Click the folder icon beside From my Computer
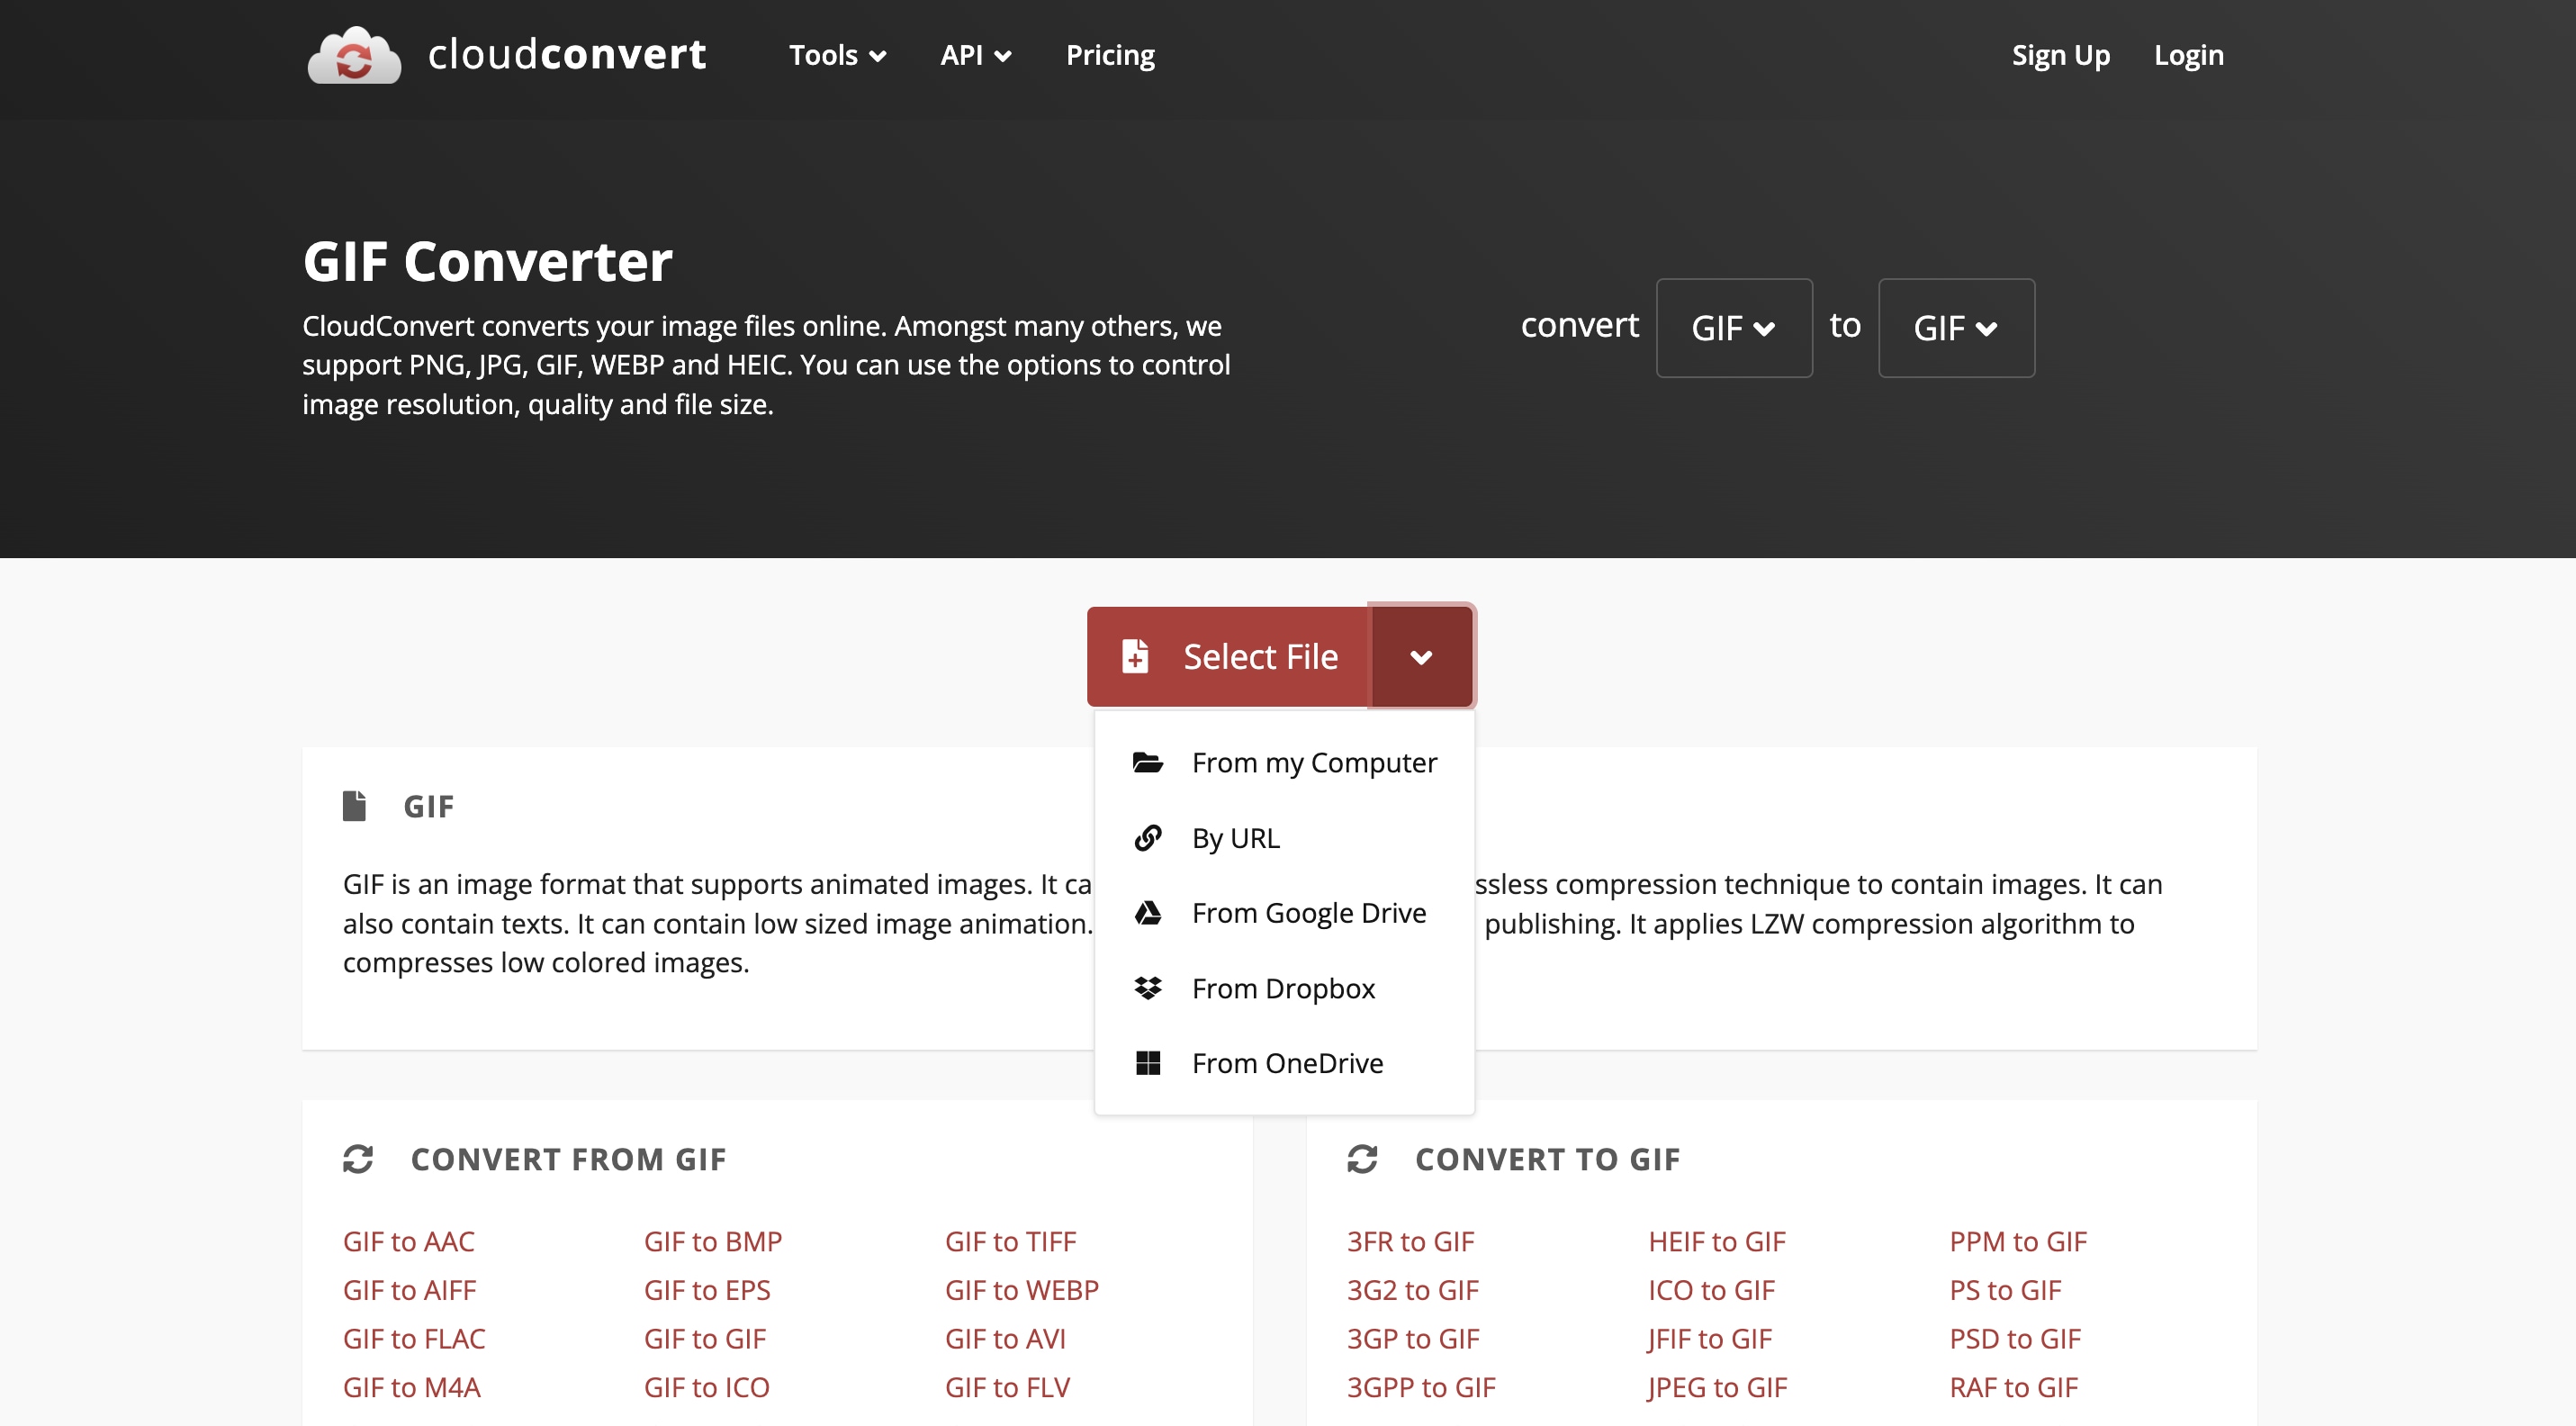 click(1147, 763)
